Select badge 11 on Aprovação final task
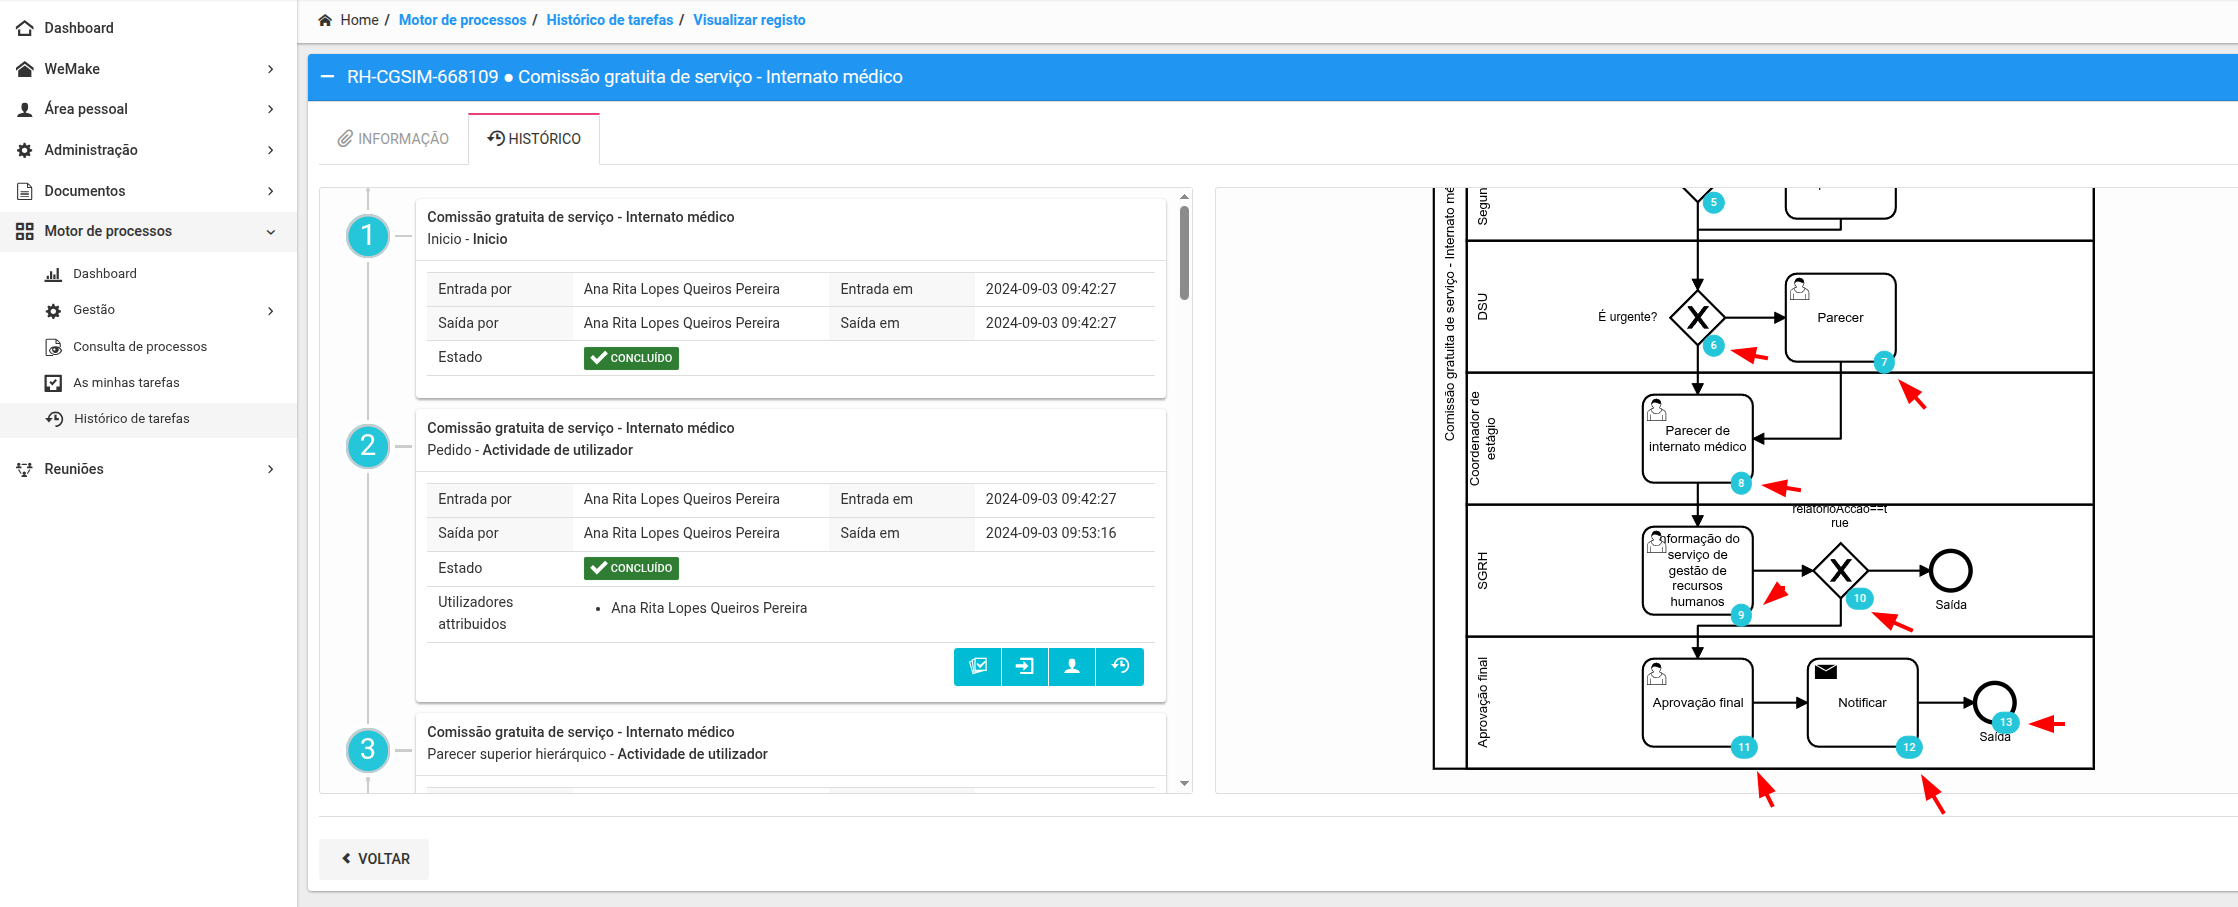 1744,747
